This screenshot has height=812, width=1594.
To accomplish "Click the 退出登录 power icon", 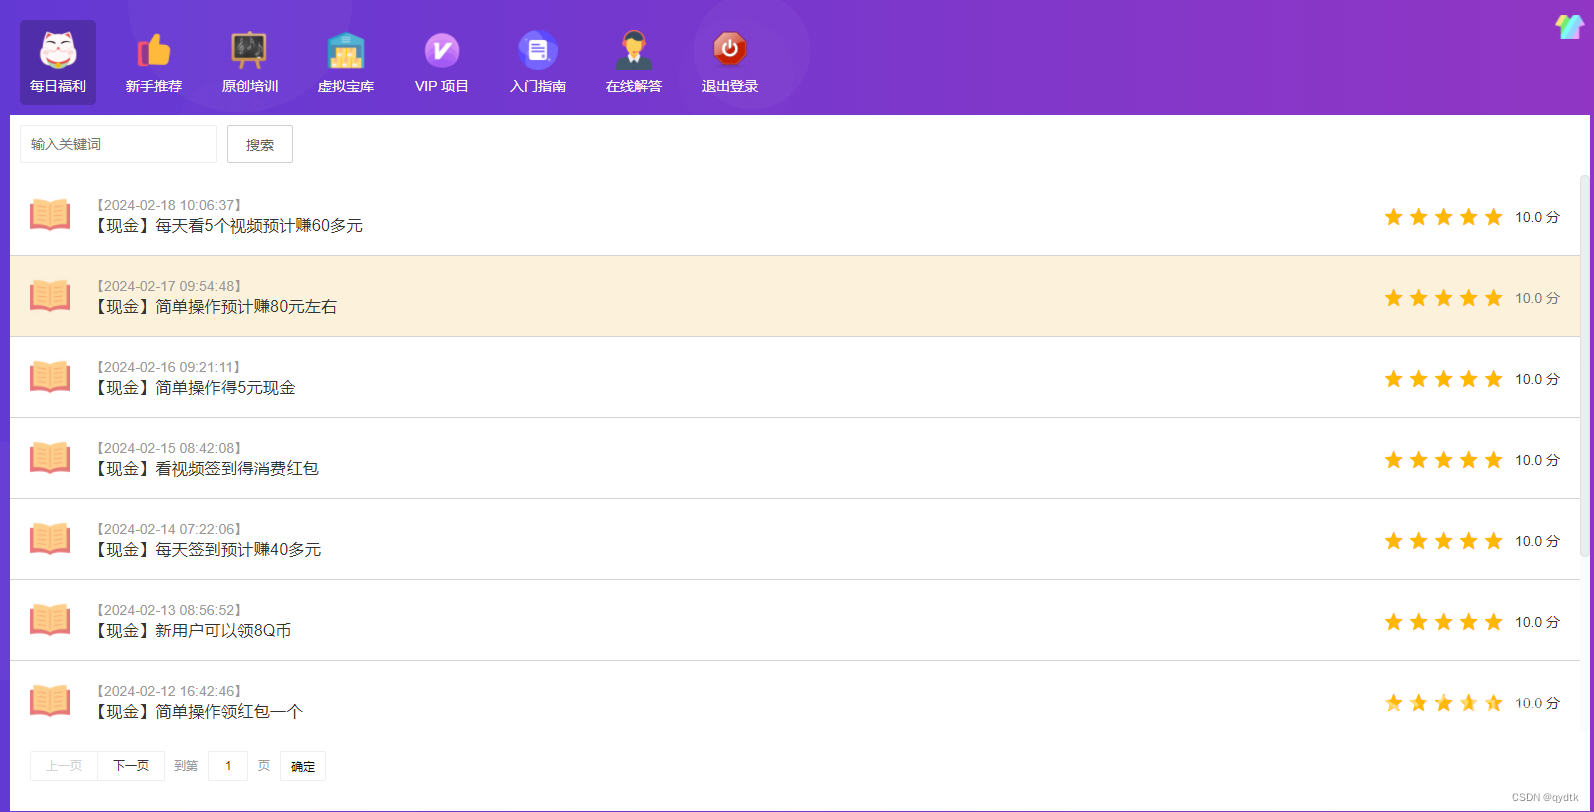I will point(730,49).
